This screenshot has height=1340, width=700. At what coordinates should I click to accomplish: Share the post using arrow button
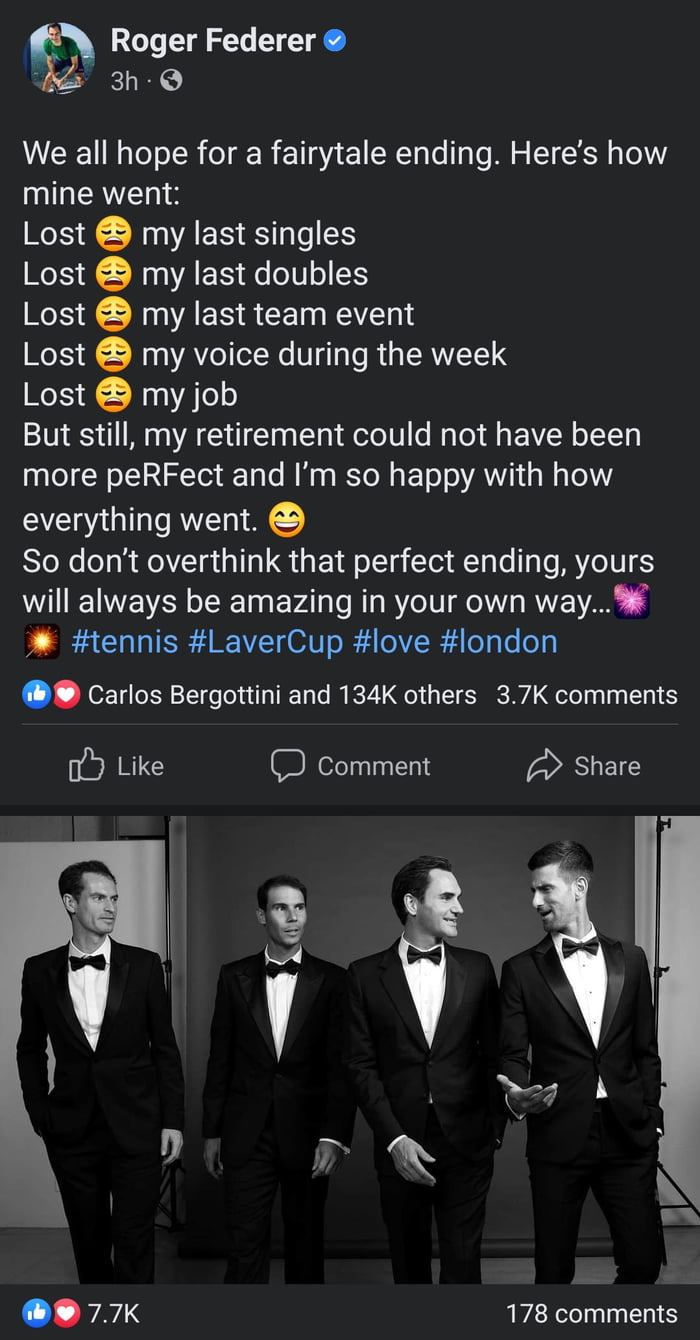point(583,766)
